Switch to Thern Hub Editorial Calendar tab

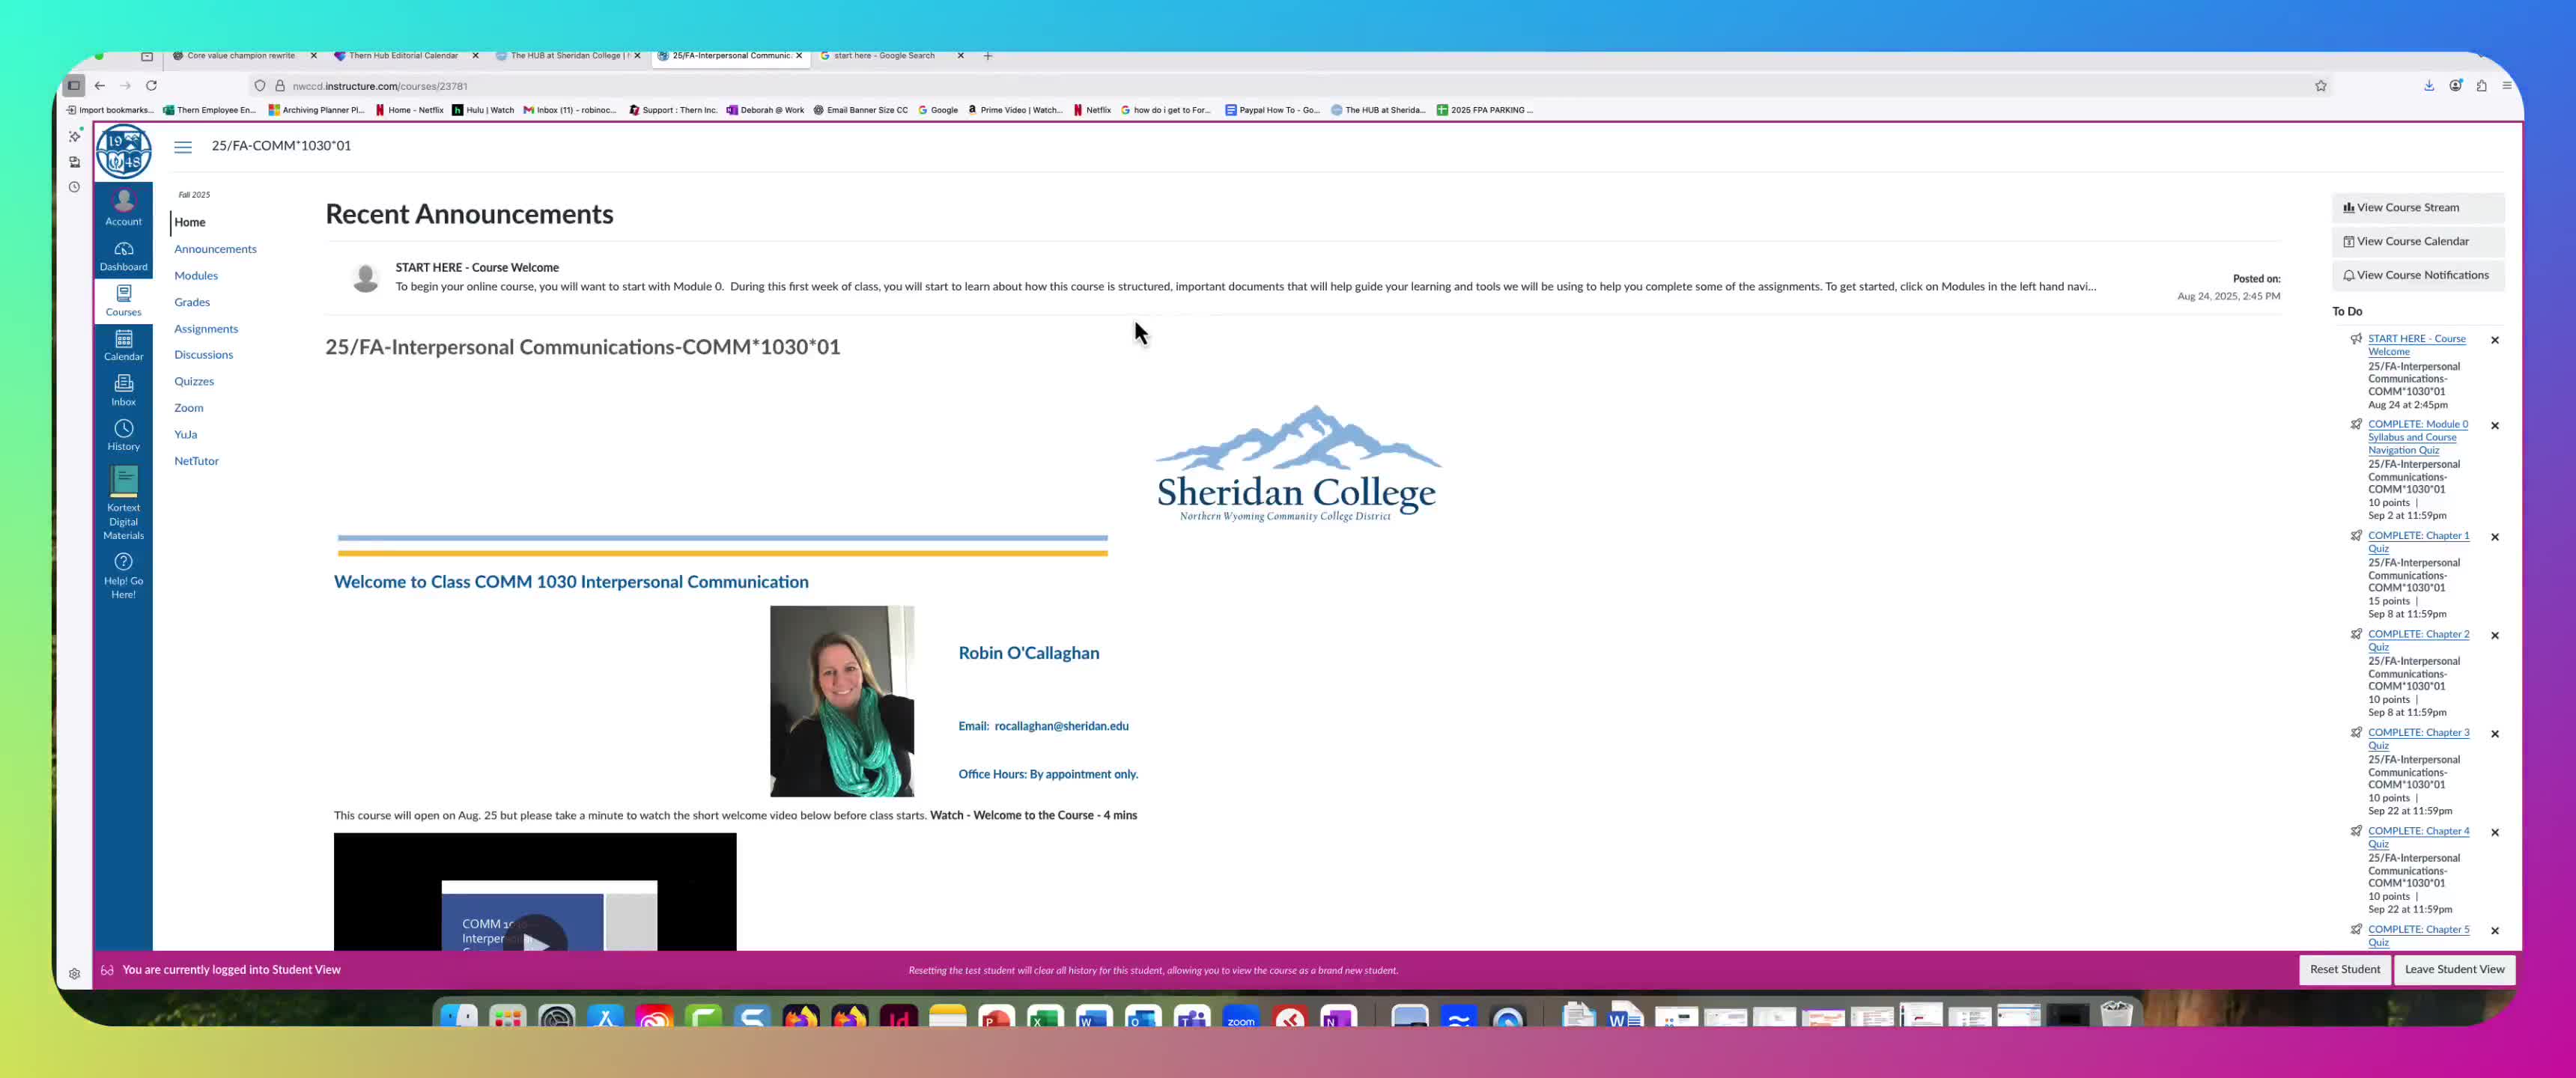click(403, 56)
